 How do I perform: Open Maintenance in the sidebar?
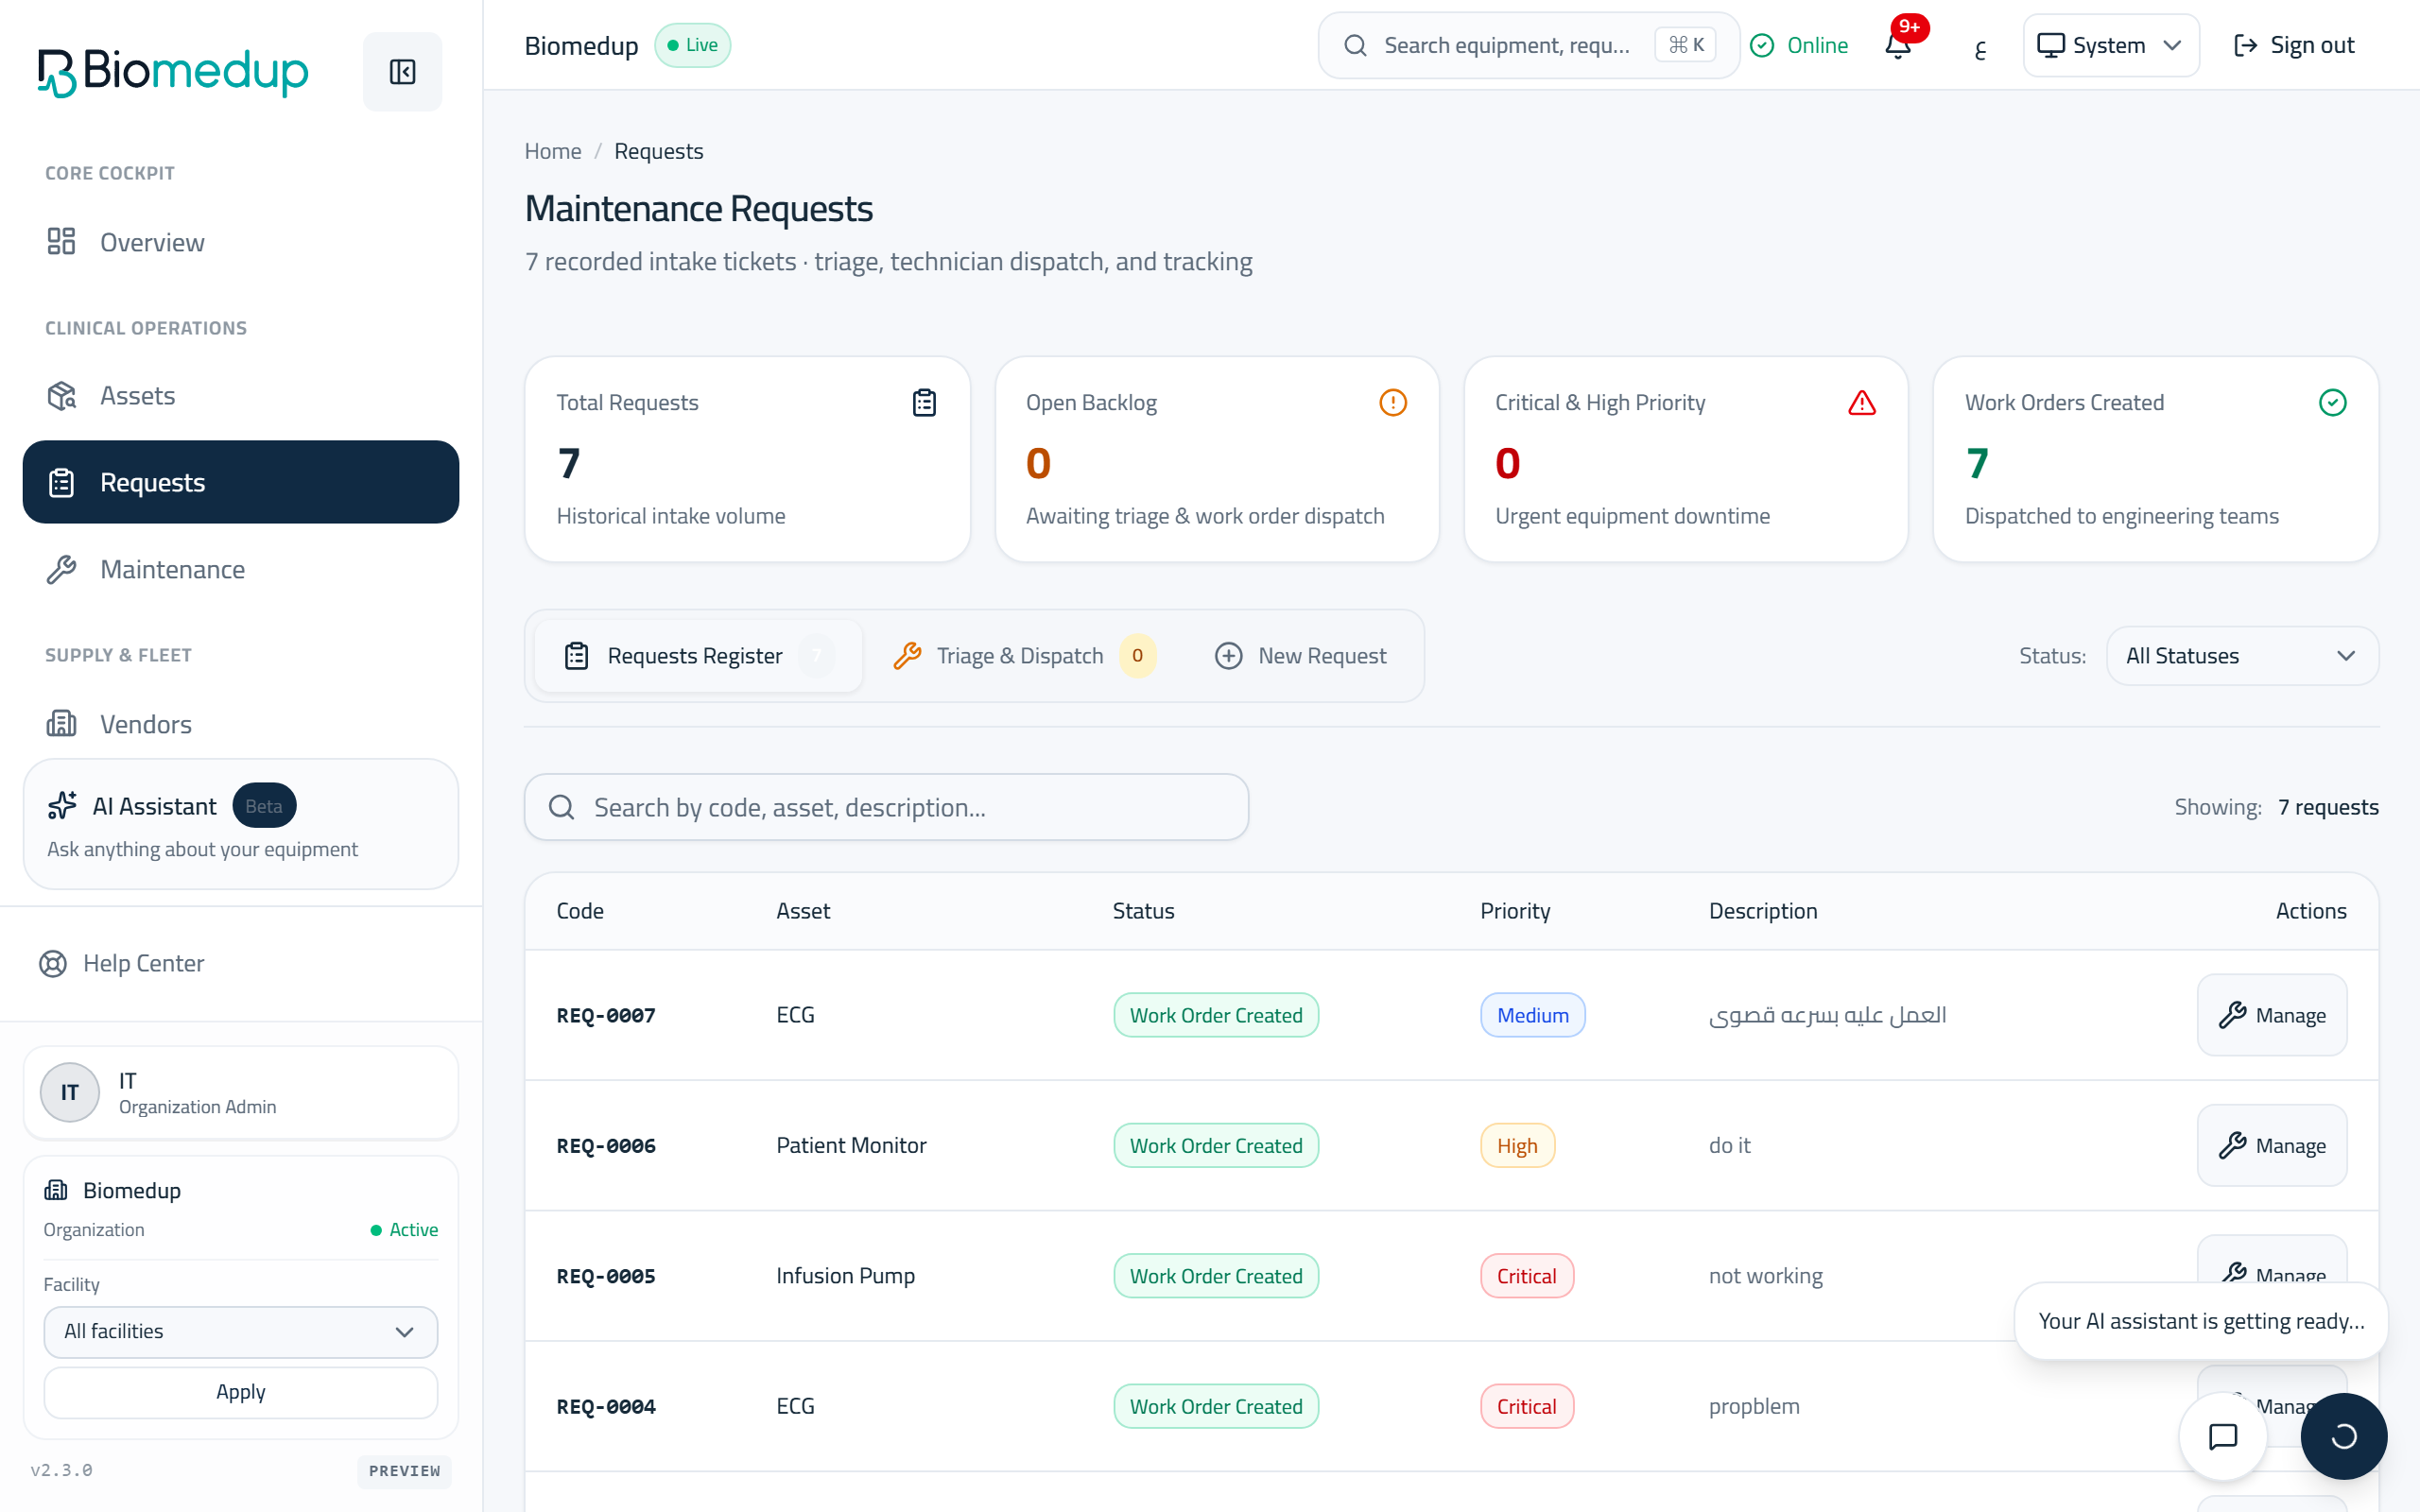pos(241,569)
